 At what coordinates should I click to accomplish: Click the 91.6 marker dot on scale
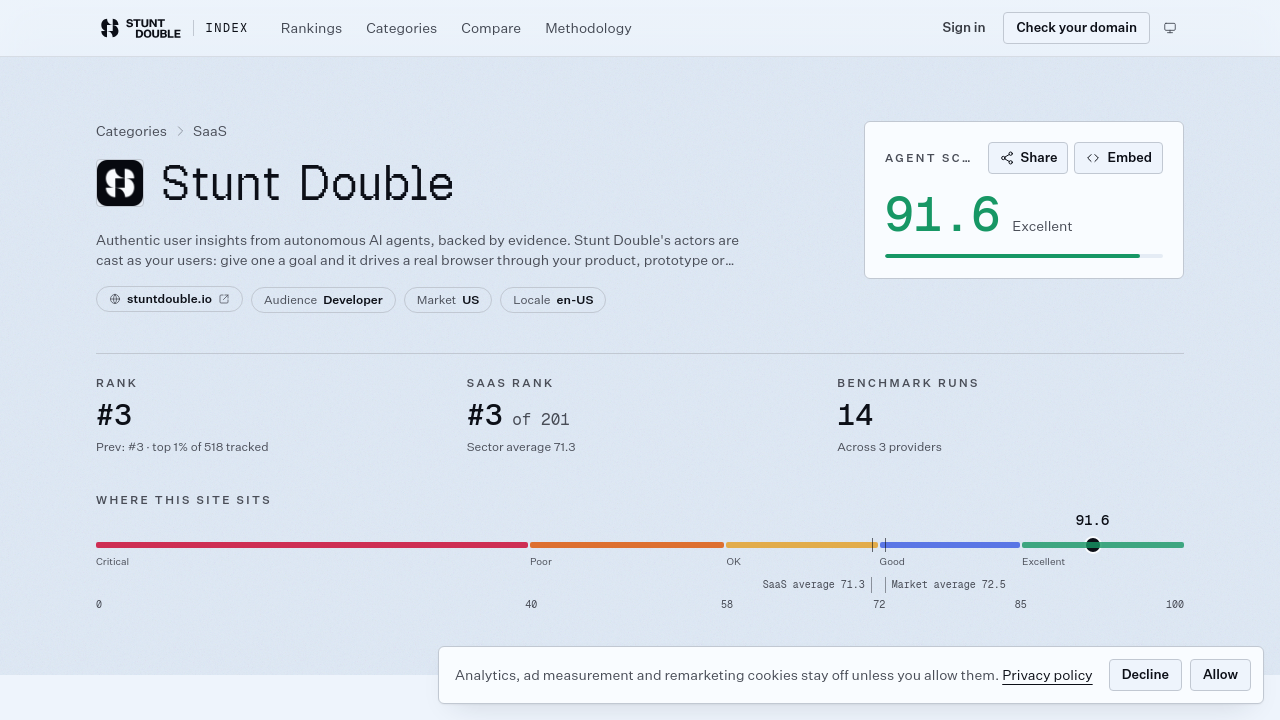coord(1093,545)
